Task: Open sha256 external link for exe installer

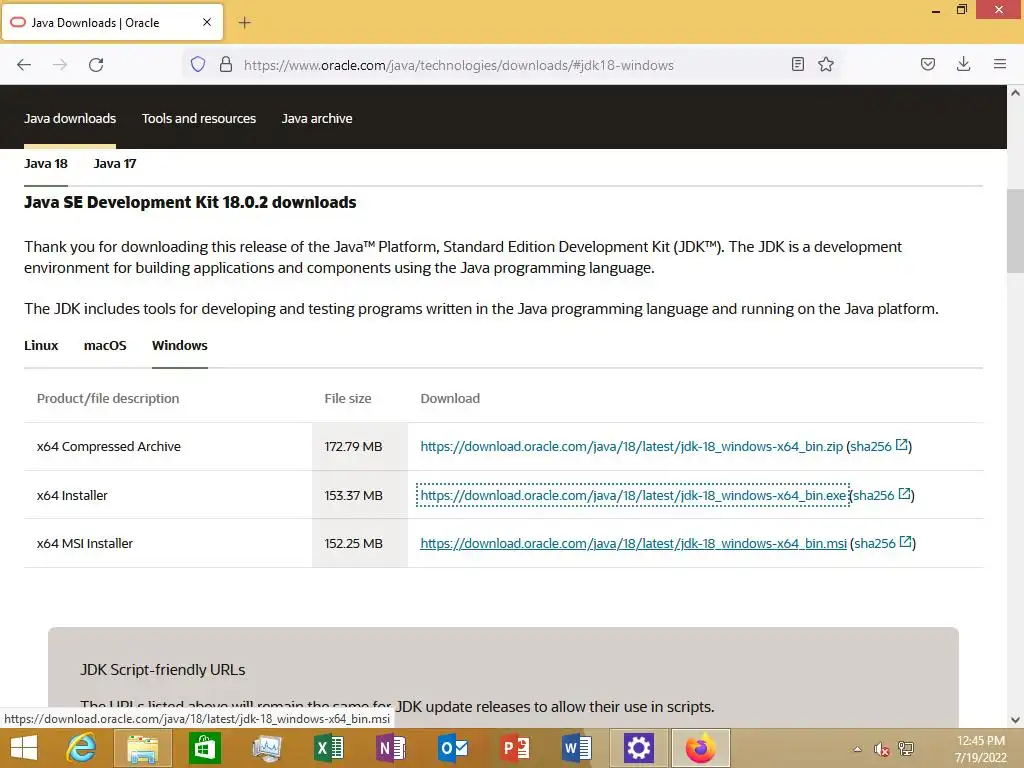Action: pos(904,494)
